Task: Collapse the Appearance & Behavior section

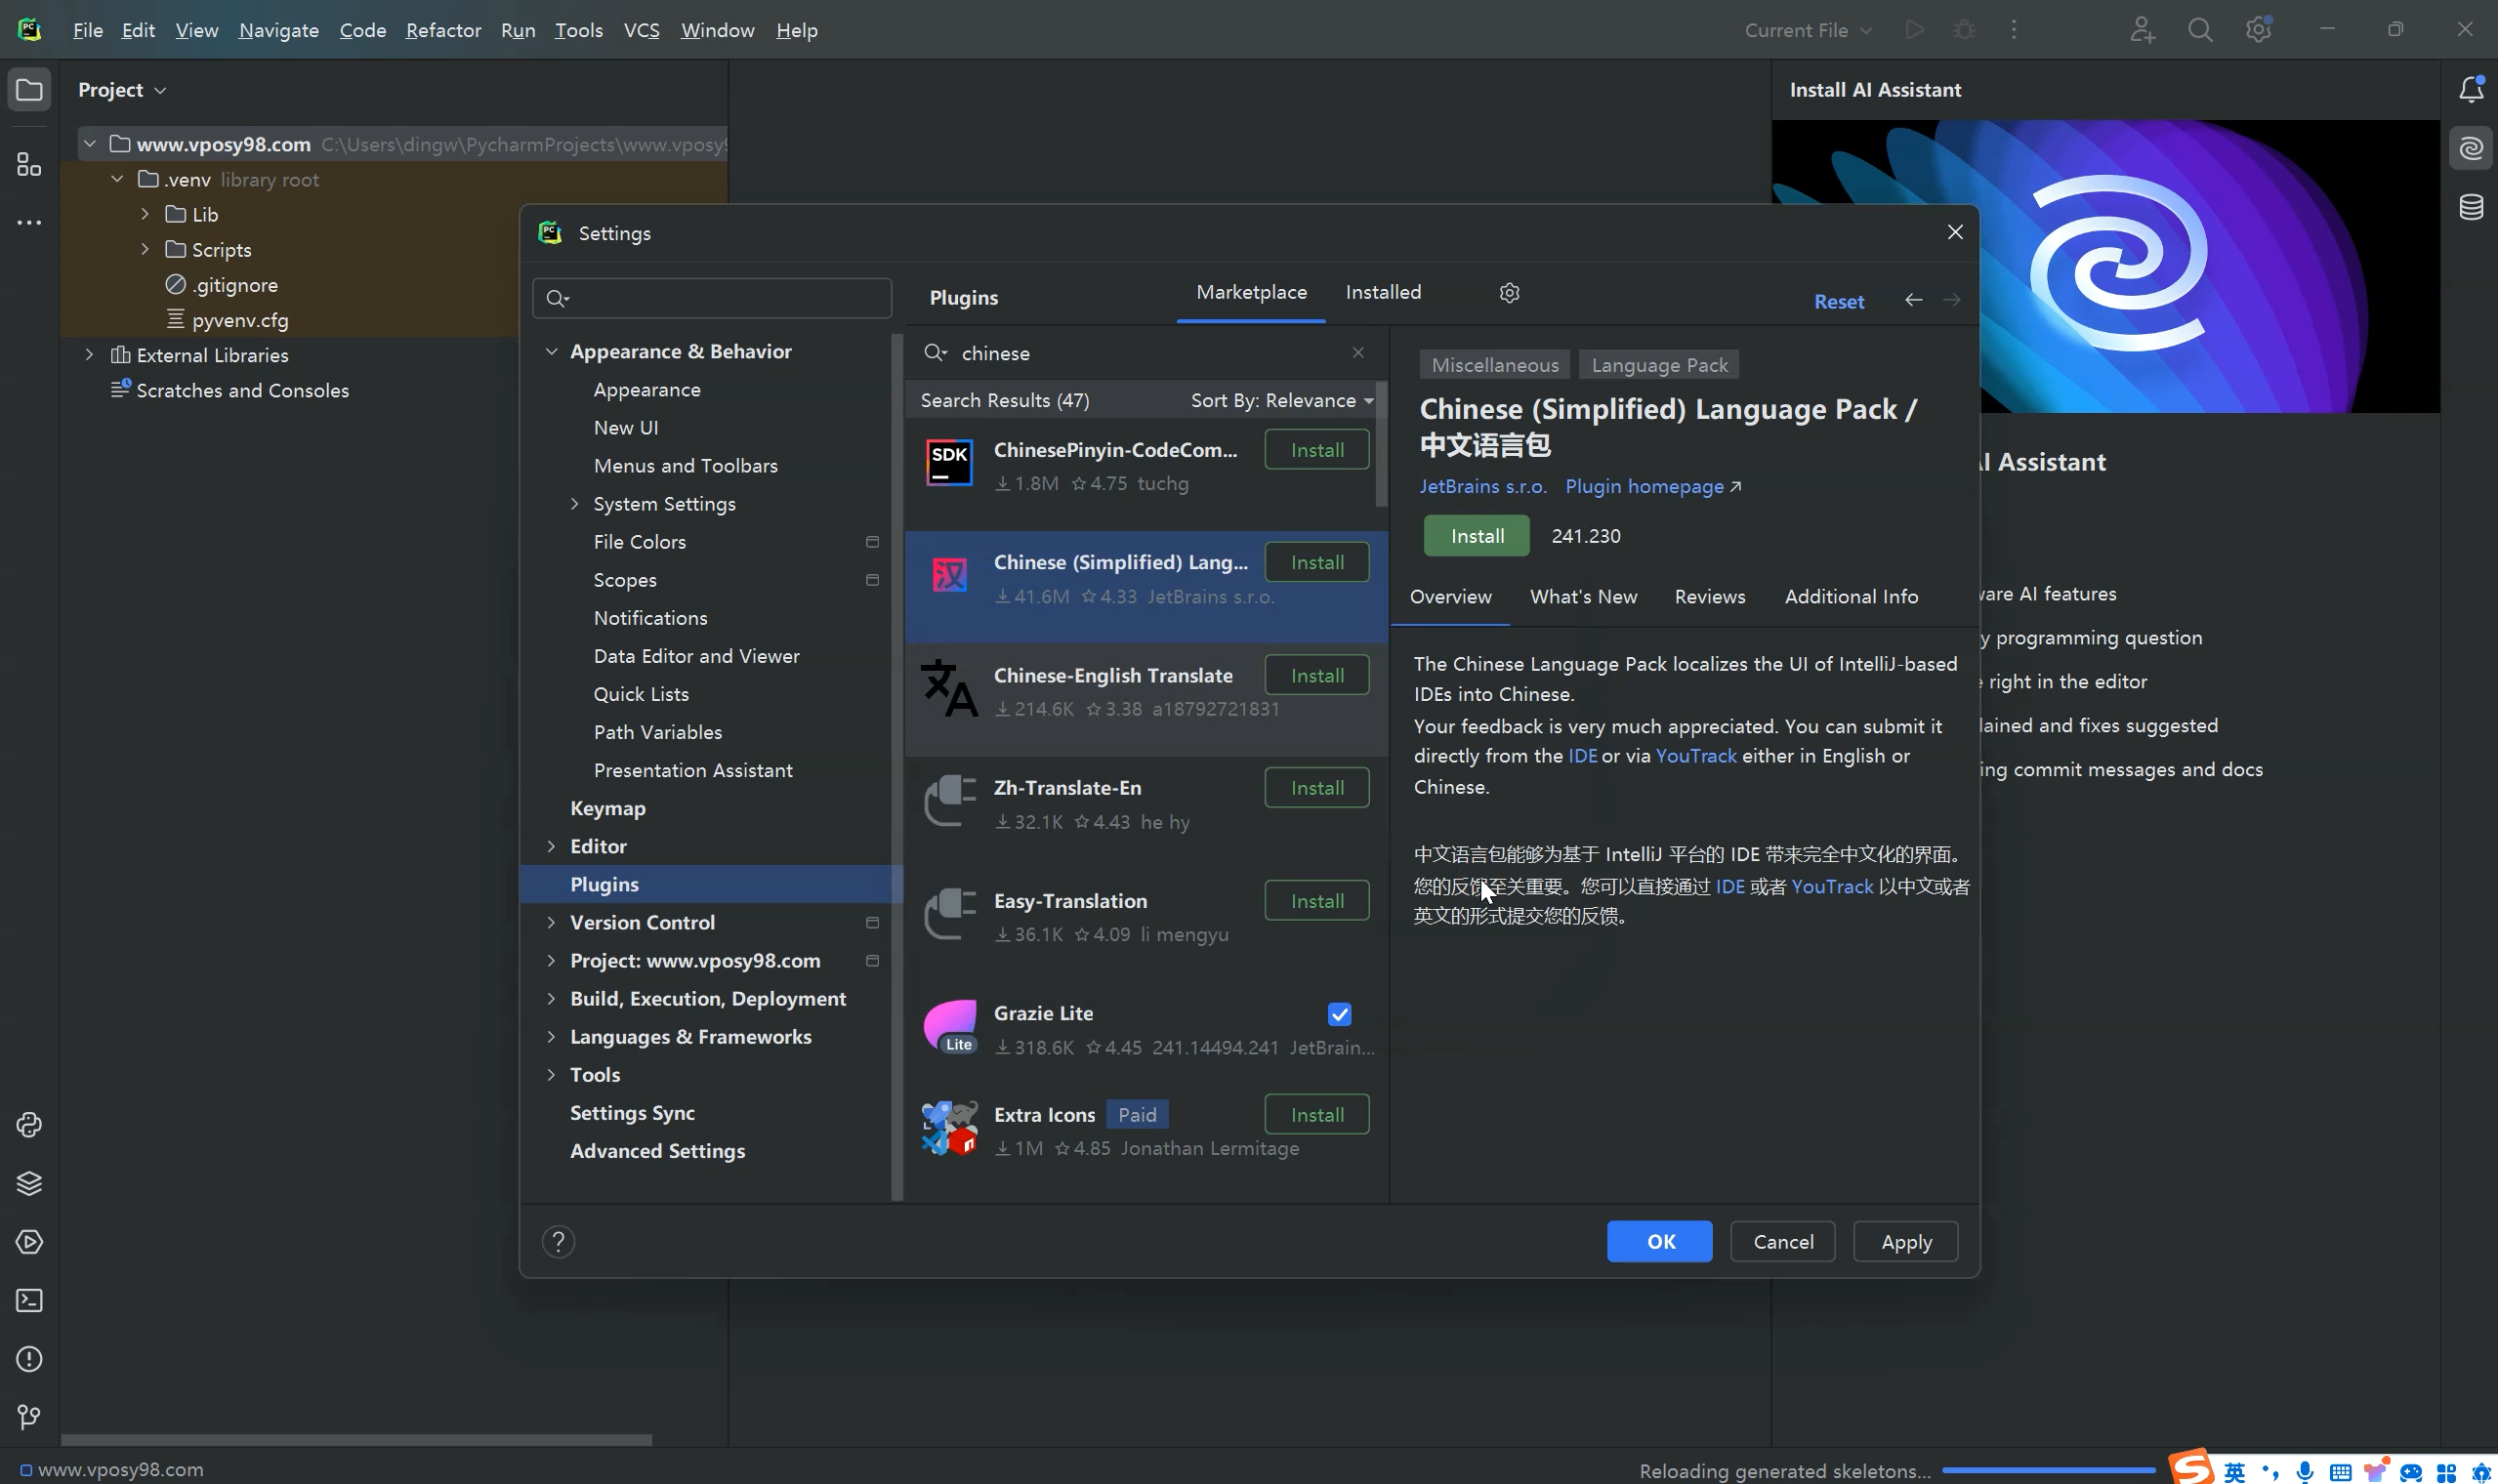Action: click(x=551, y=351)
